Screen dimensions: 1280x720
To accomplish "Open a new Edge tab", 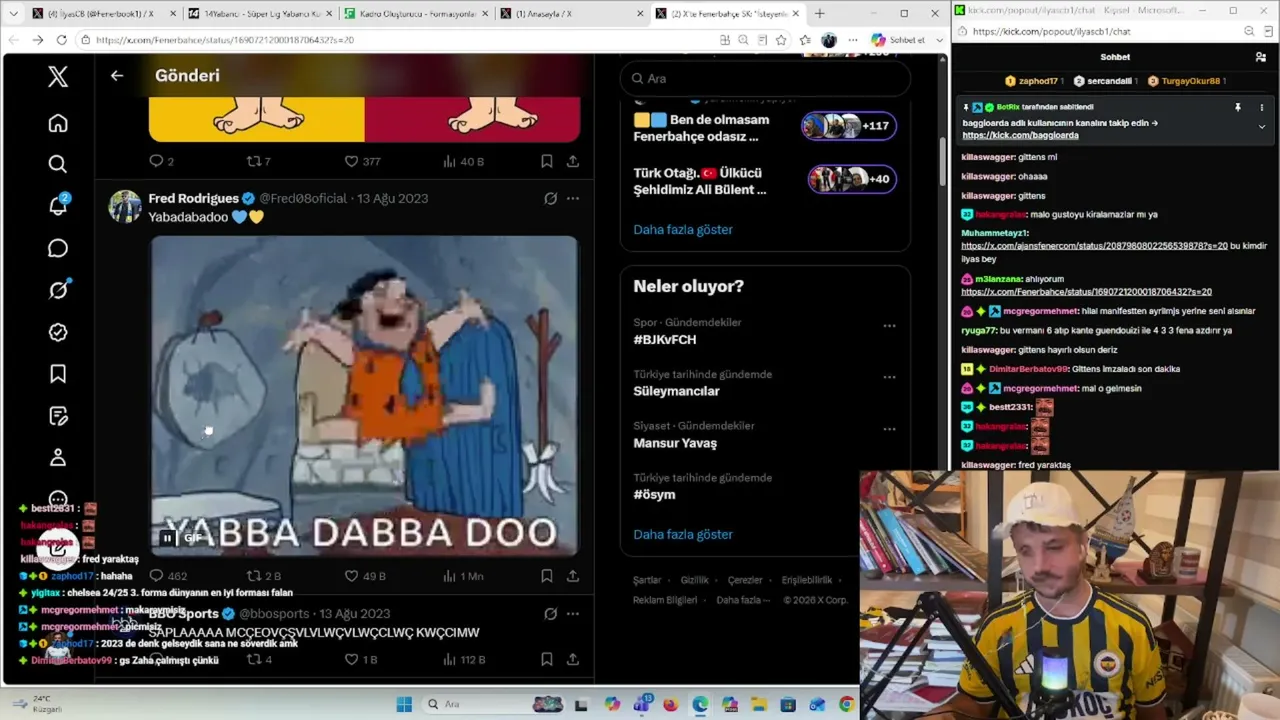I will pyautogui.click(x=820, y=13).
